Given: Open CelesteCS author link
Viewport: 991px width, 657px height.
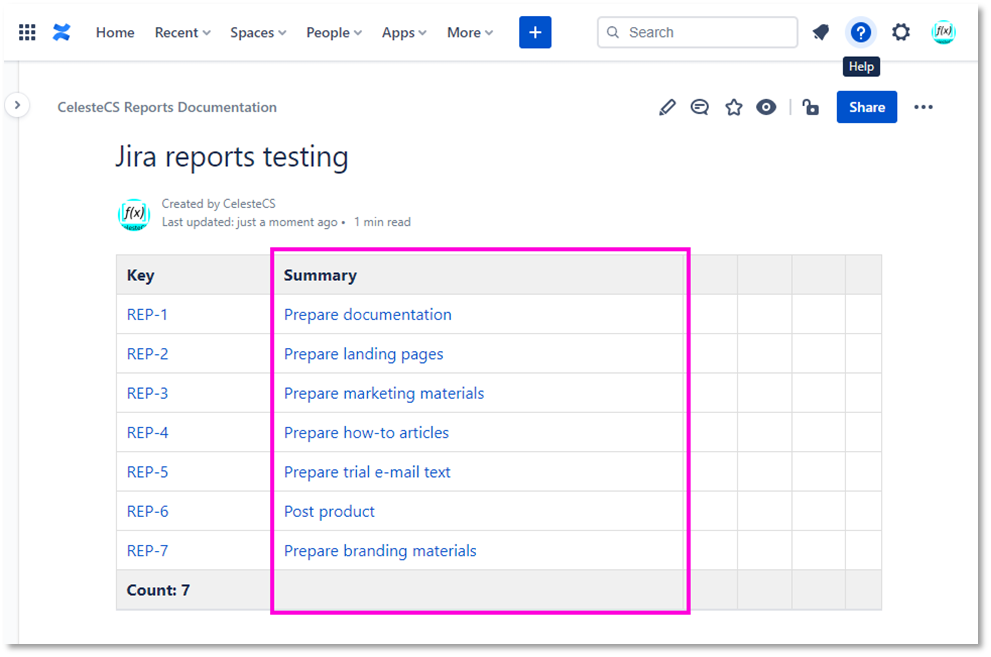Looking at the screenshot, I should point(249,204).
